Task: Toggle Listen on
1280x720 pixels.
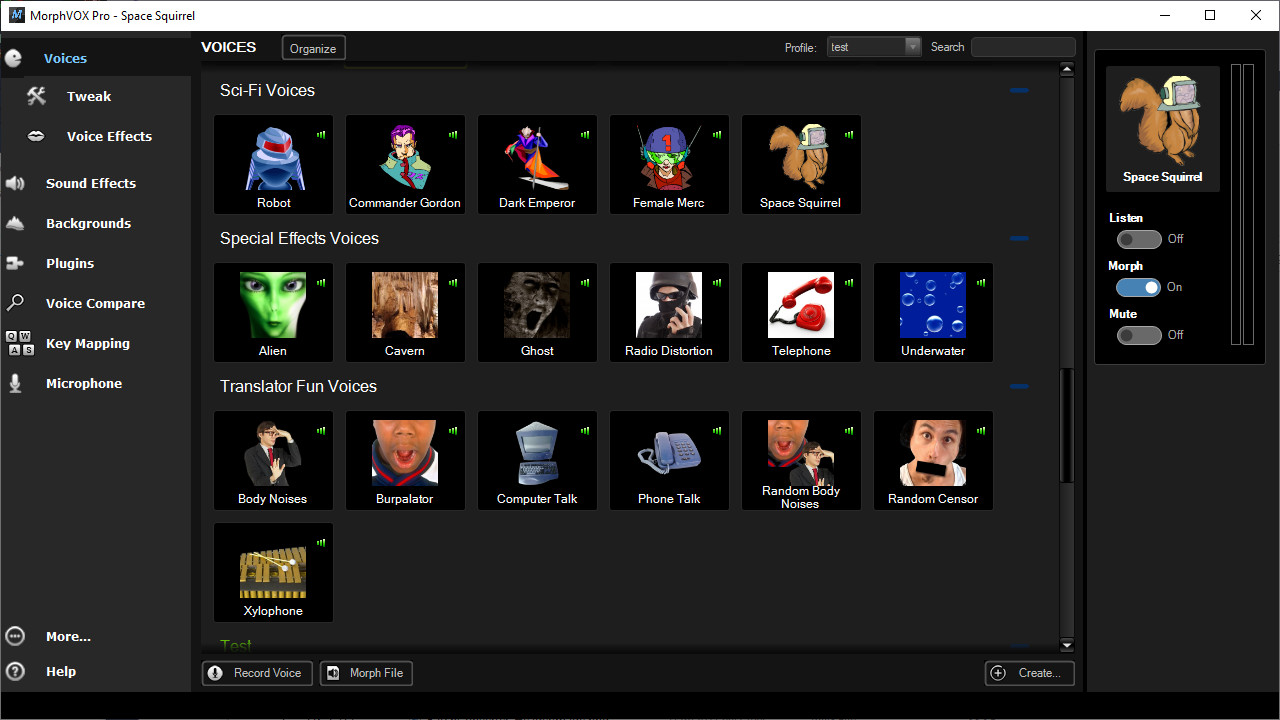Action: point(1139,239)
